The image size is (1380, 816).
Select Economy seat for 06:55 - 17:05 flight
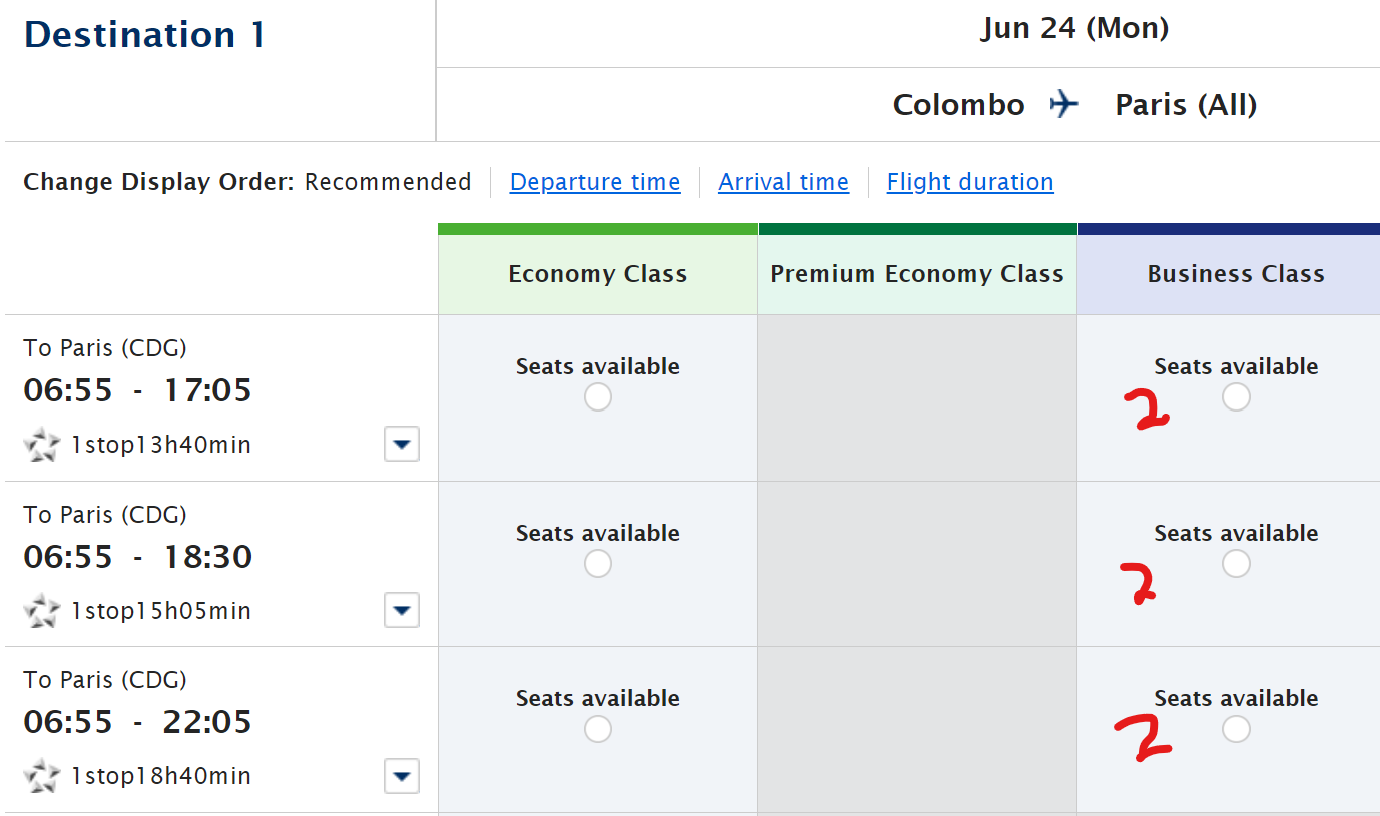tap(598, 398)
